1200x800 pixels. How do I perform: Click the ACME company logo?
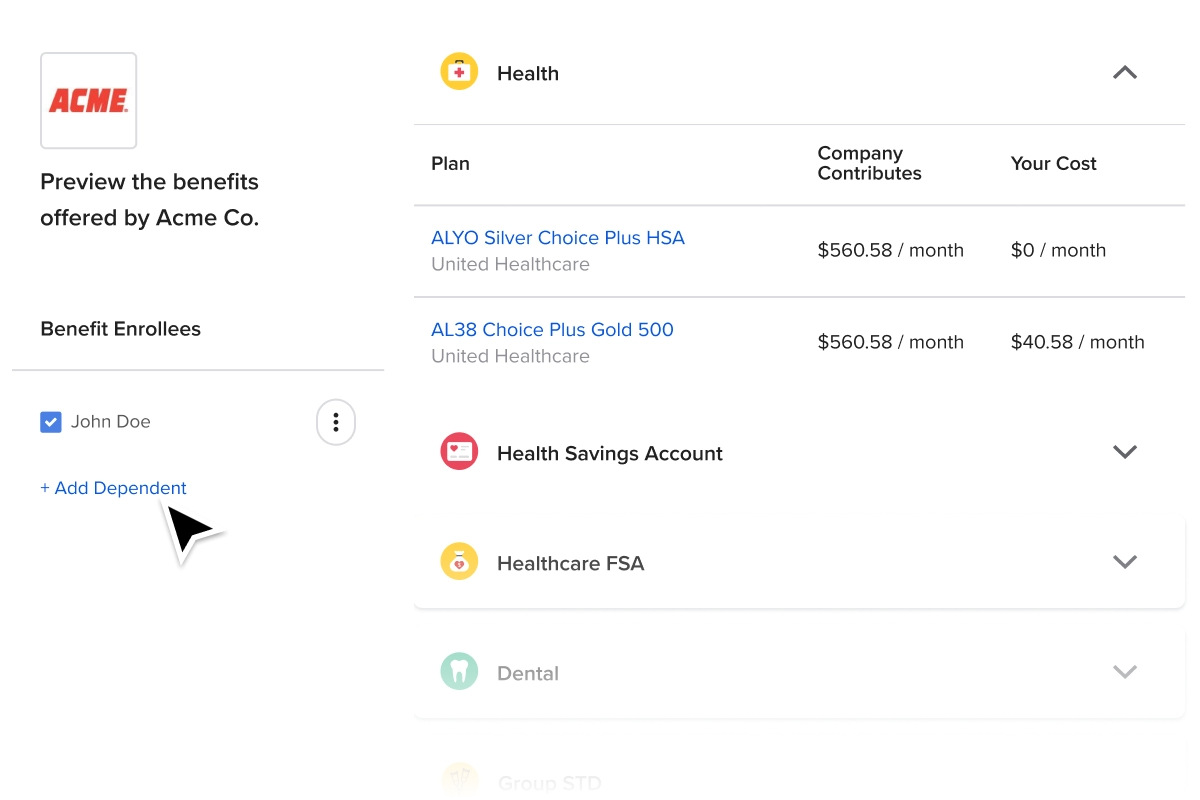point(88,100)
